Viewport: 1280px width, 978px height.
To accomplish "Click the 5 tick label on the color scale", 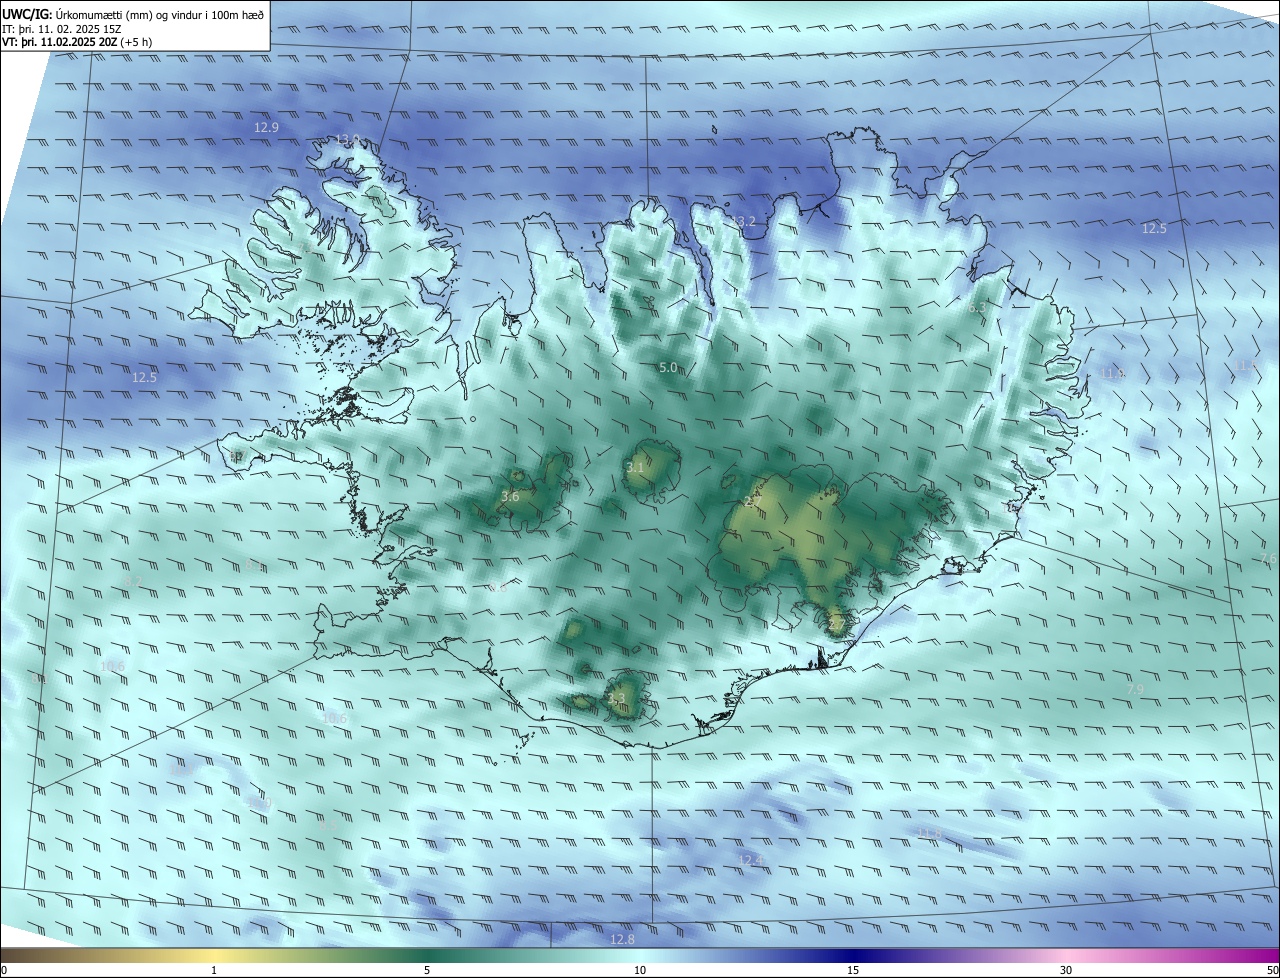I will point(427,970).
